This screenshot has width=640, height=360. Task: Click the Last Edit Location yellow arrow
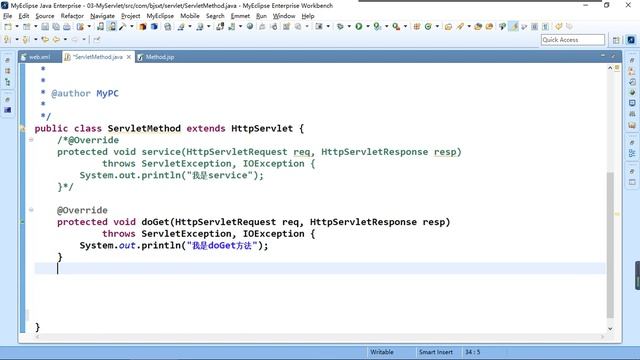pyautogui.click(x=45, y=40)
